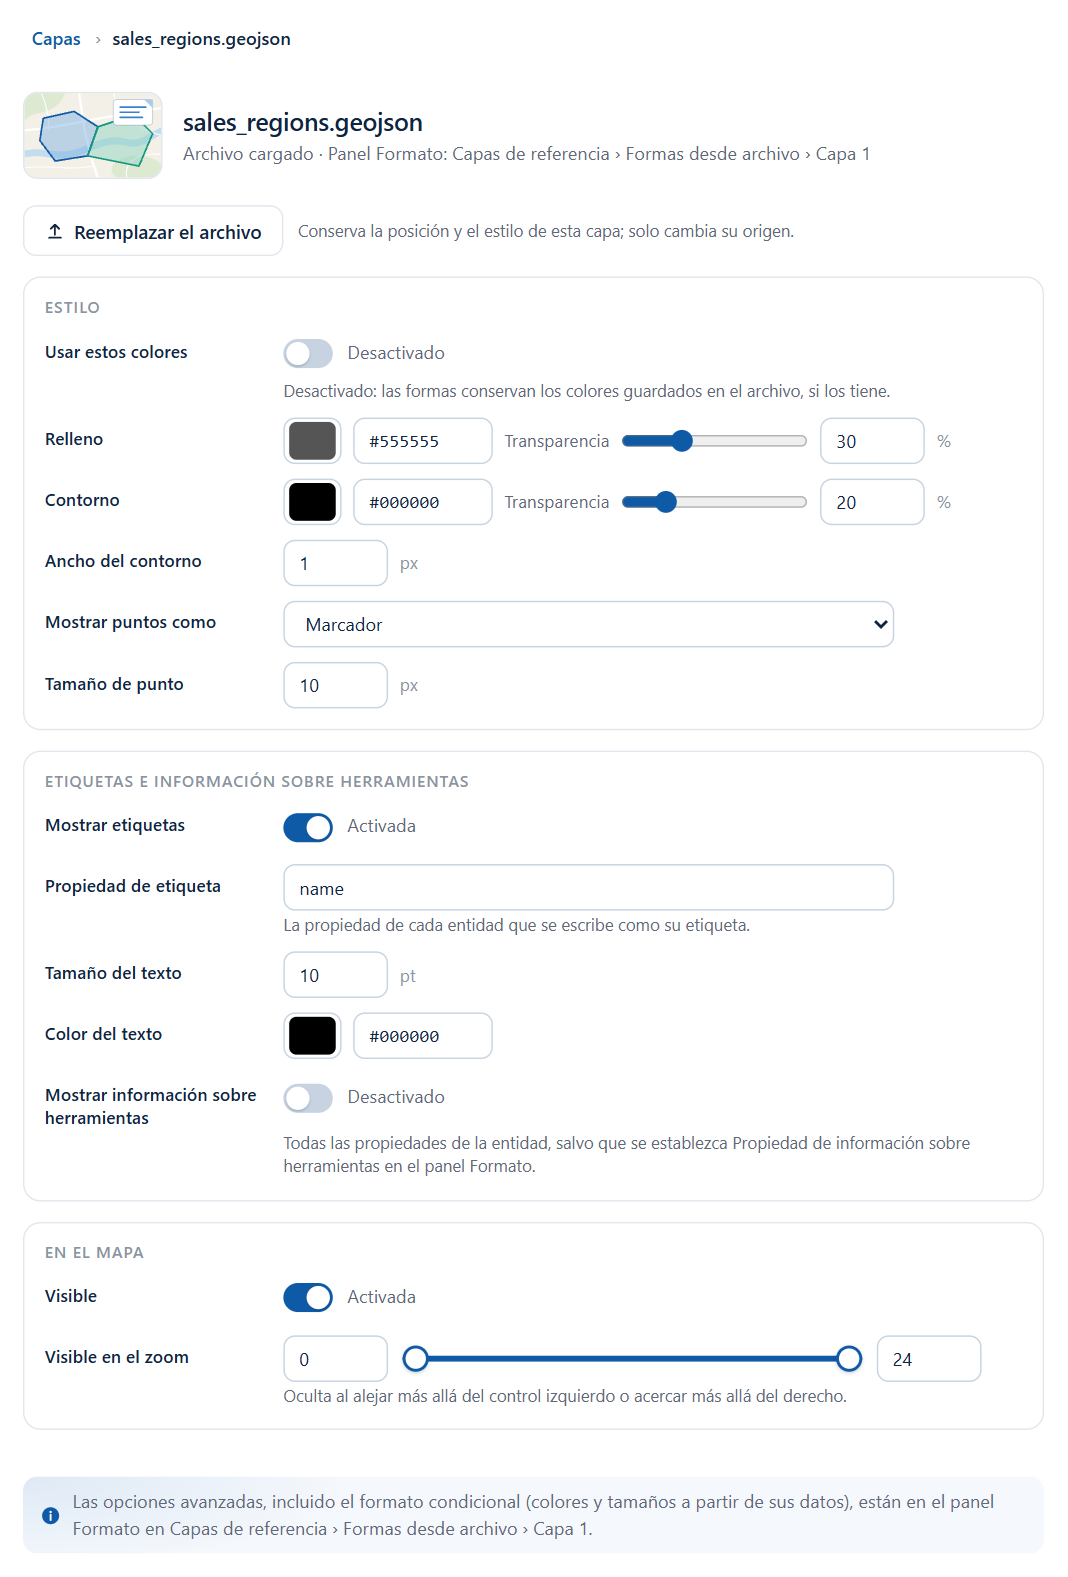Viewport: 1068px width, 1577px height.
Task: Click the Propiedad de etiqueta field
Action: [x=589, y=888]
